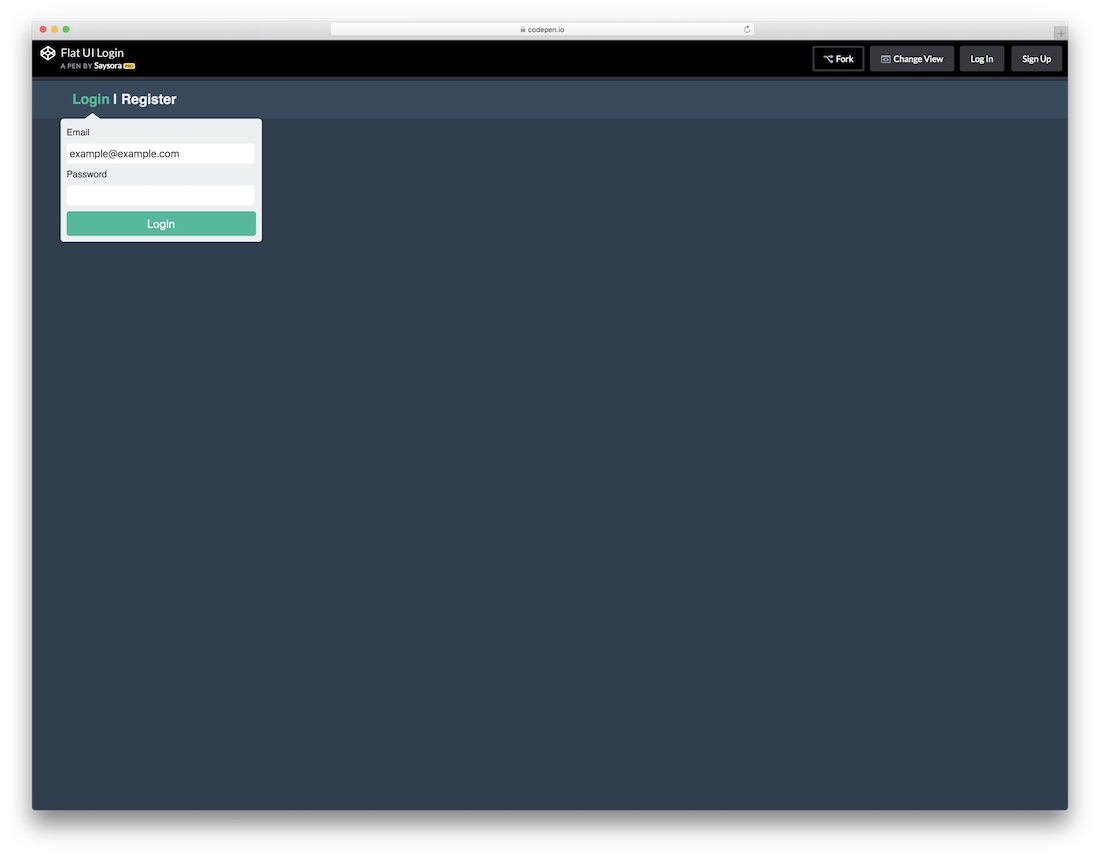Open a new browser tab with plus button
This screenshot has height=856, width=1100.
[1060, 33]
